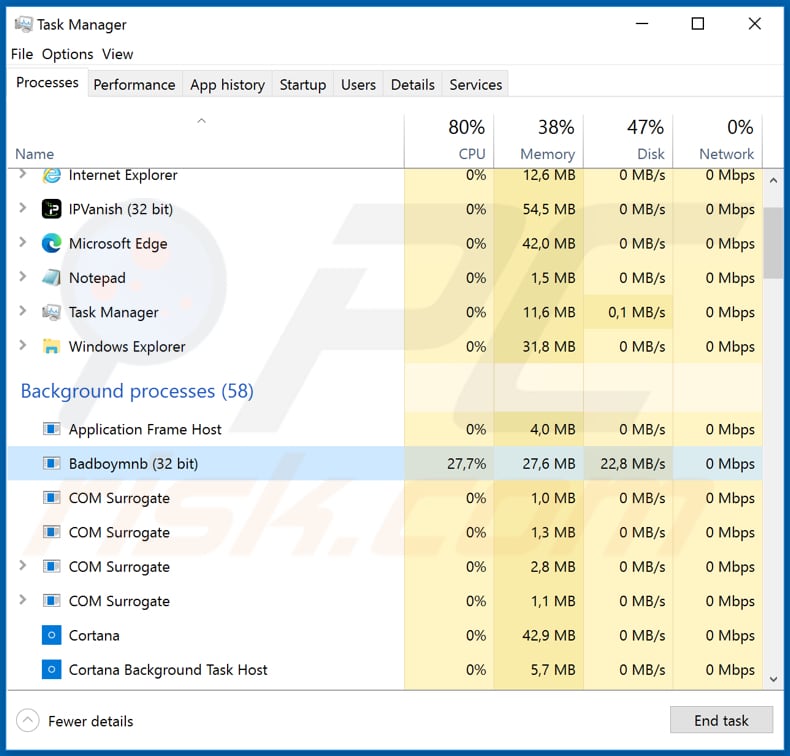
Task: Click the 42,0 MB Microsoft Edge memory value
Action: (549, 243)
